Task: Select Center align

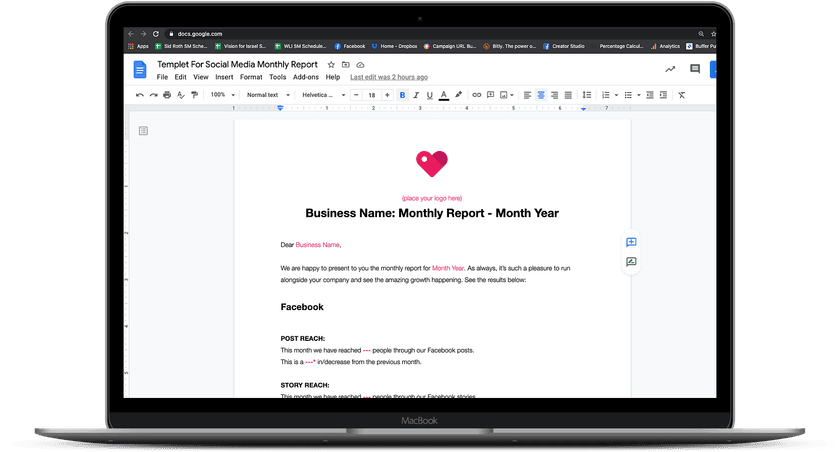Action: pos(541,95)
